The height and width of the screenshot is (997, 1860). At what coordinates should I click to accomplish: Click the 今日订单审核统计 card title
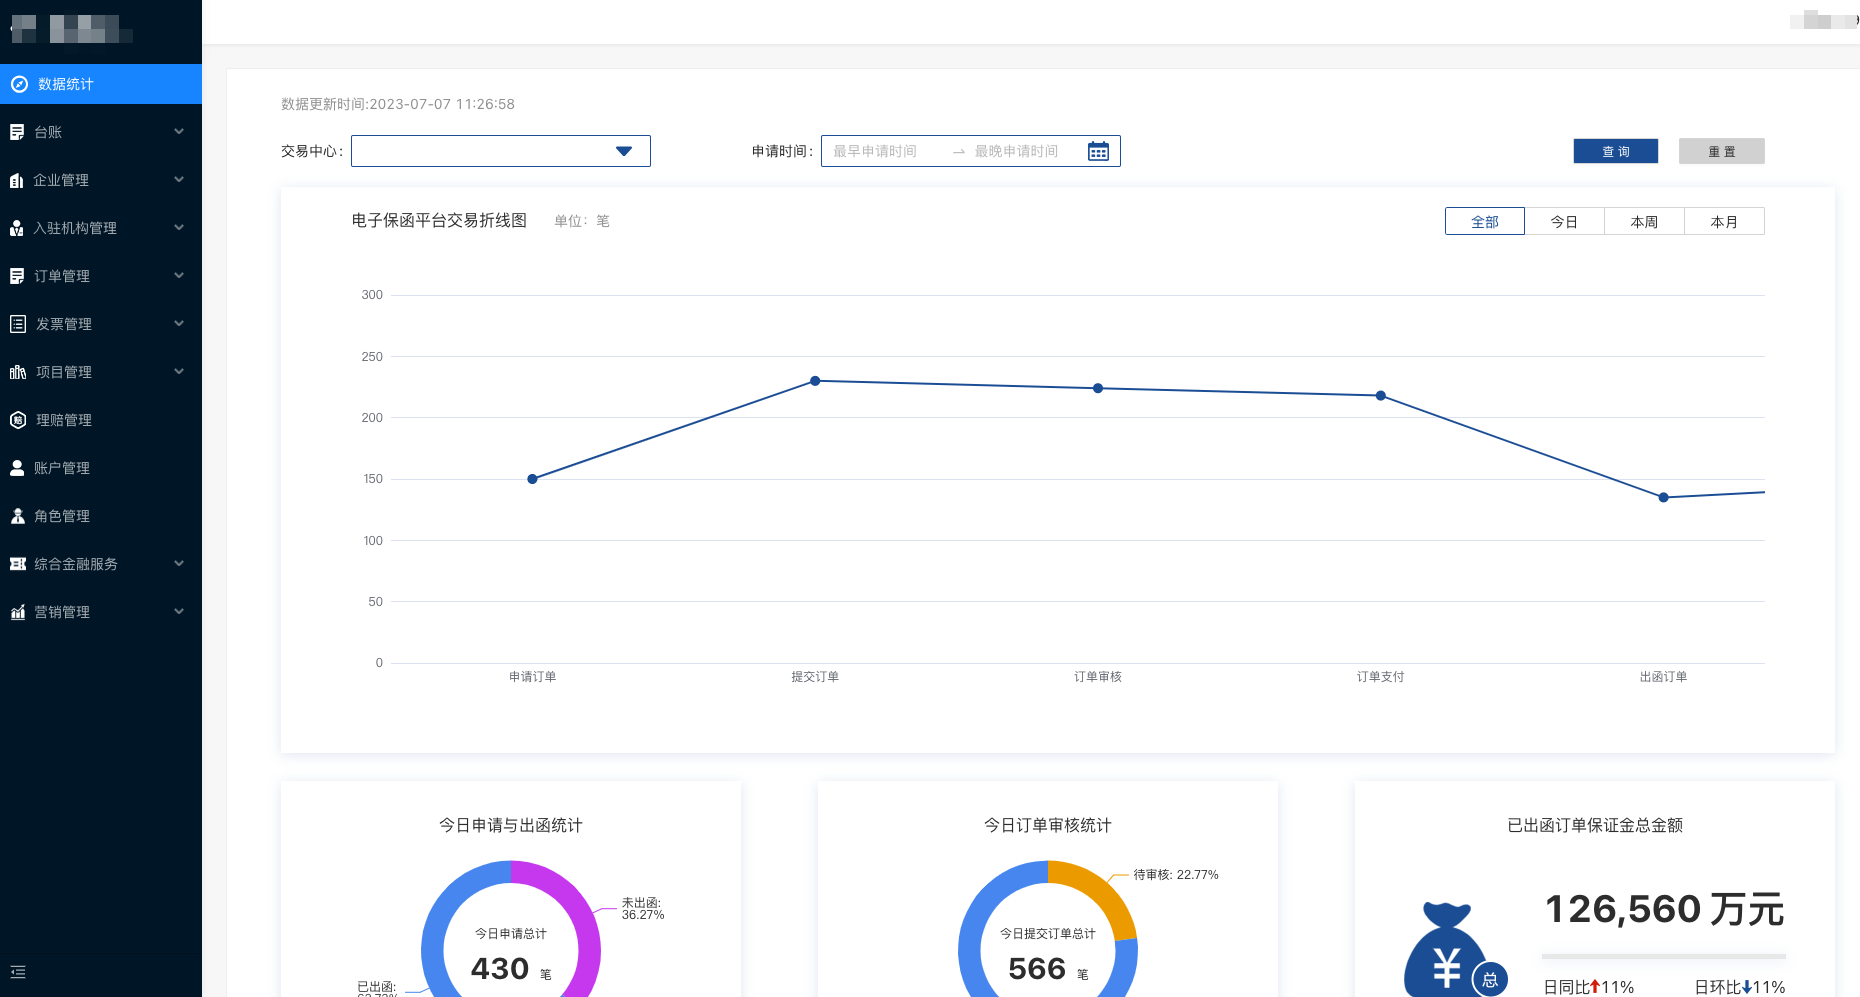(1048, 825)
